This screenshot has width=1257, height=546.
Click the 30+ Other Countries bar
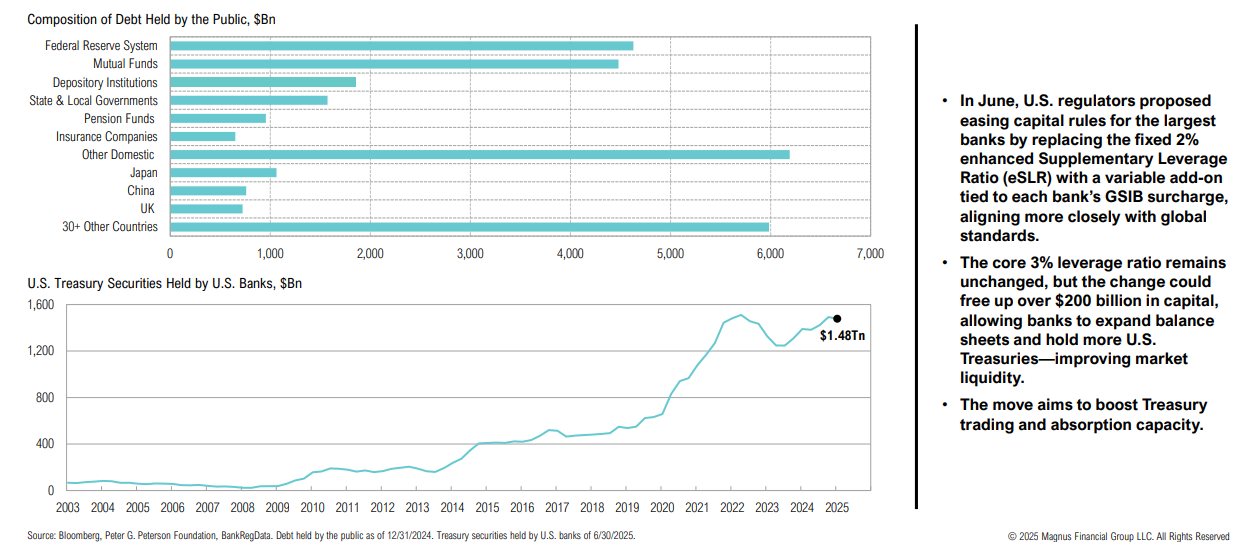[469, 227]
